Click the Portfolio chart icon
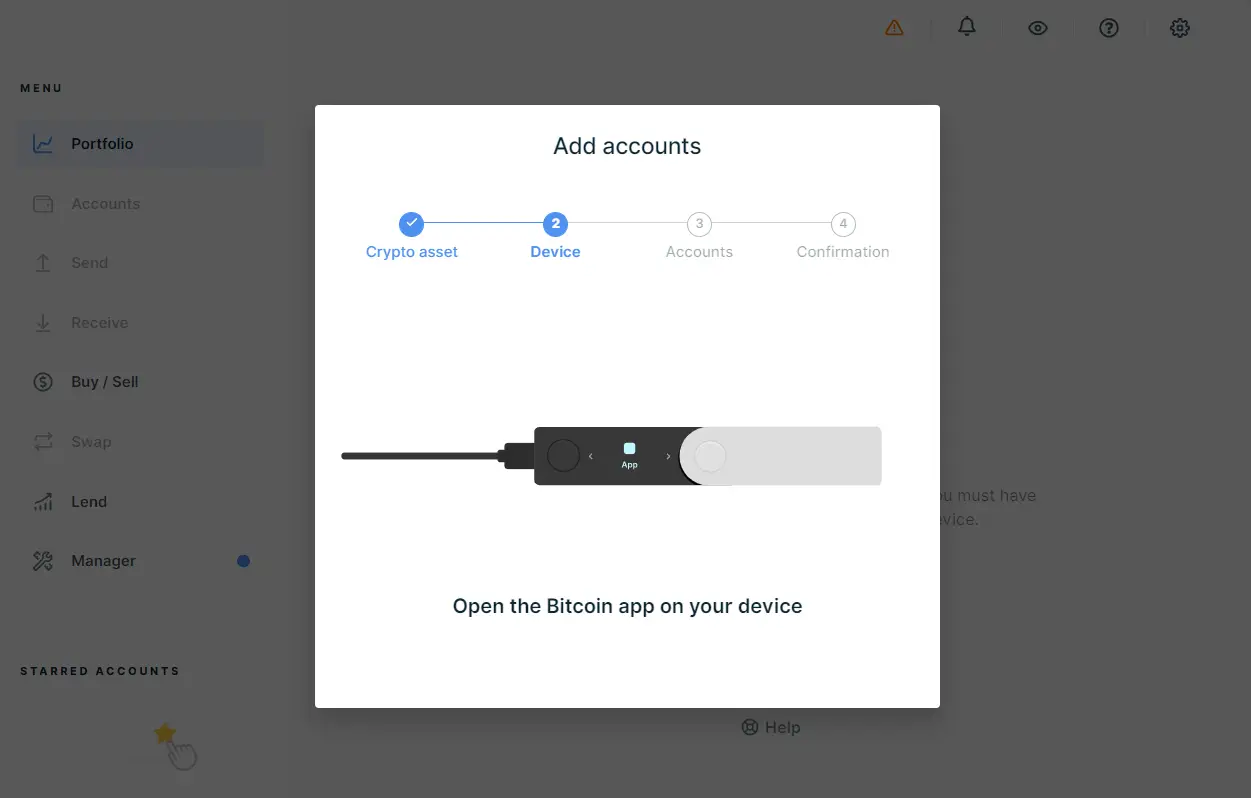Viewport: 1251px width, 798px height. coord(43,144)
